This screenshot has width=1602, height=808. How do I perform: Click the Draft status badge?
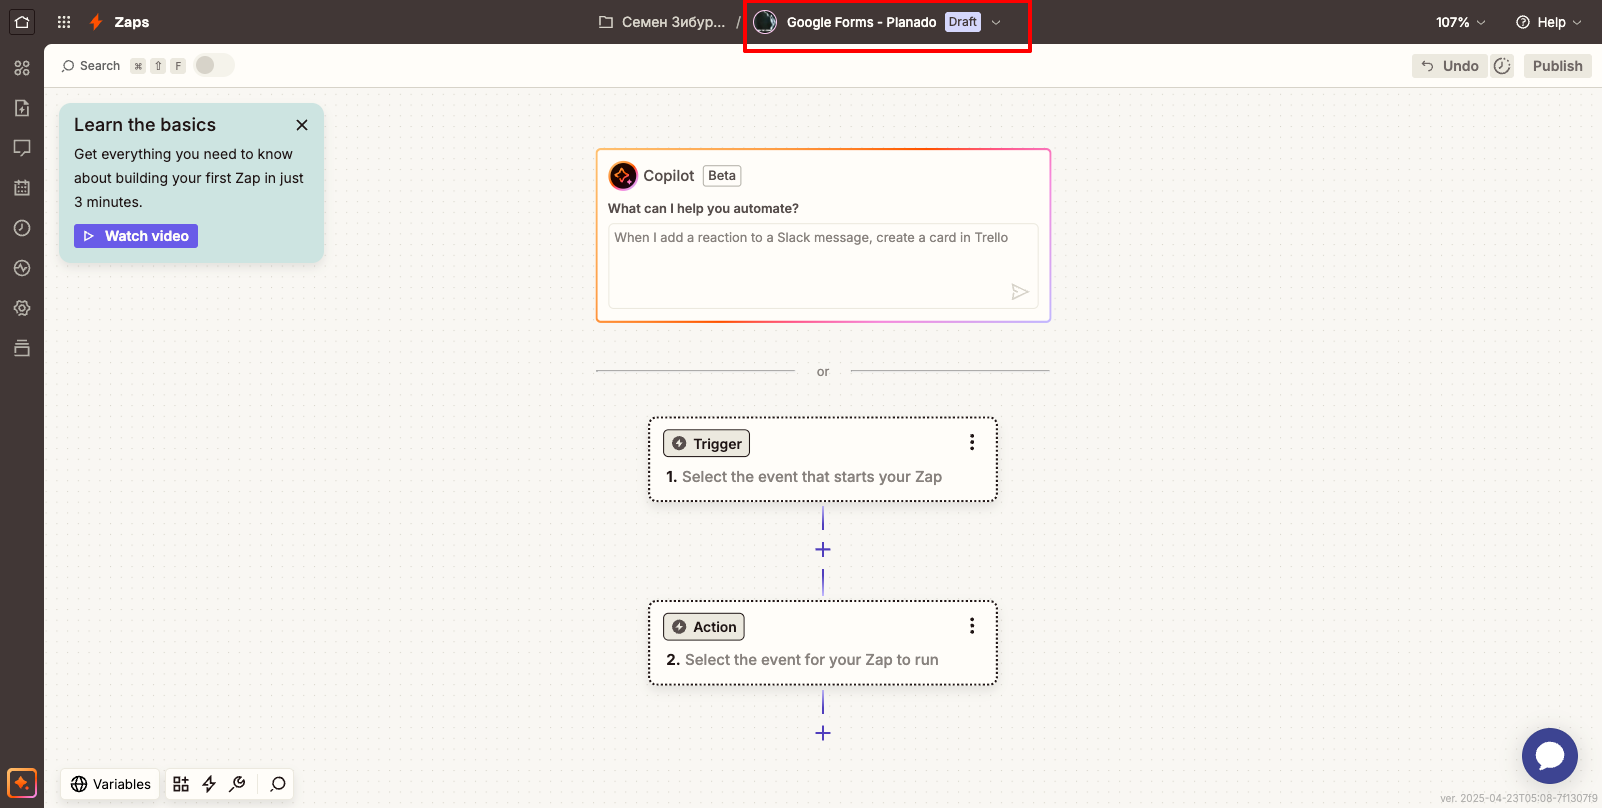pyautogui.click(x=963, y=22)
